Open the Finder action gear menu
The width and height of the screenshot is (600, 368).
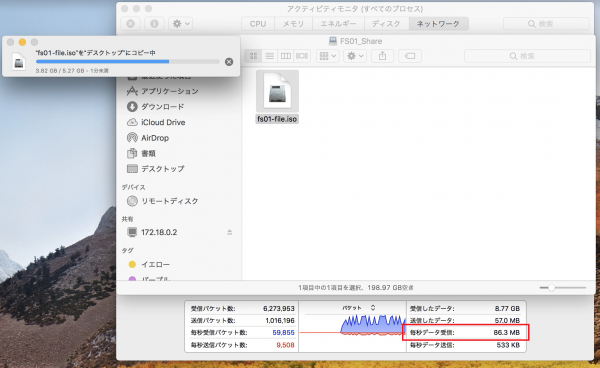(x=355, y=56)
